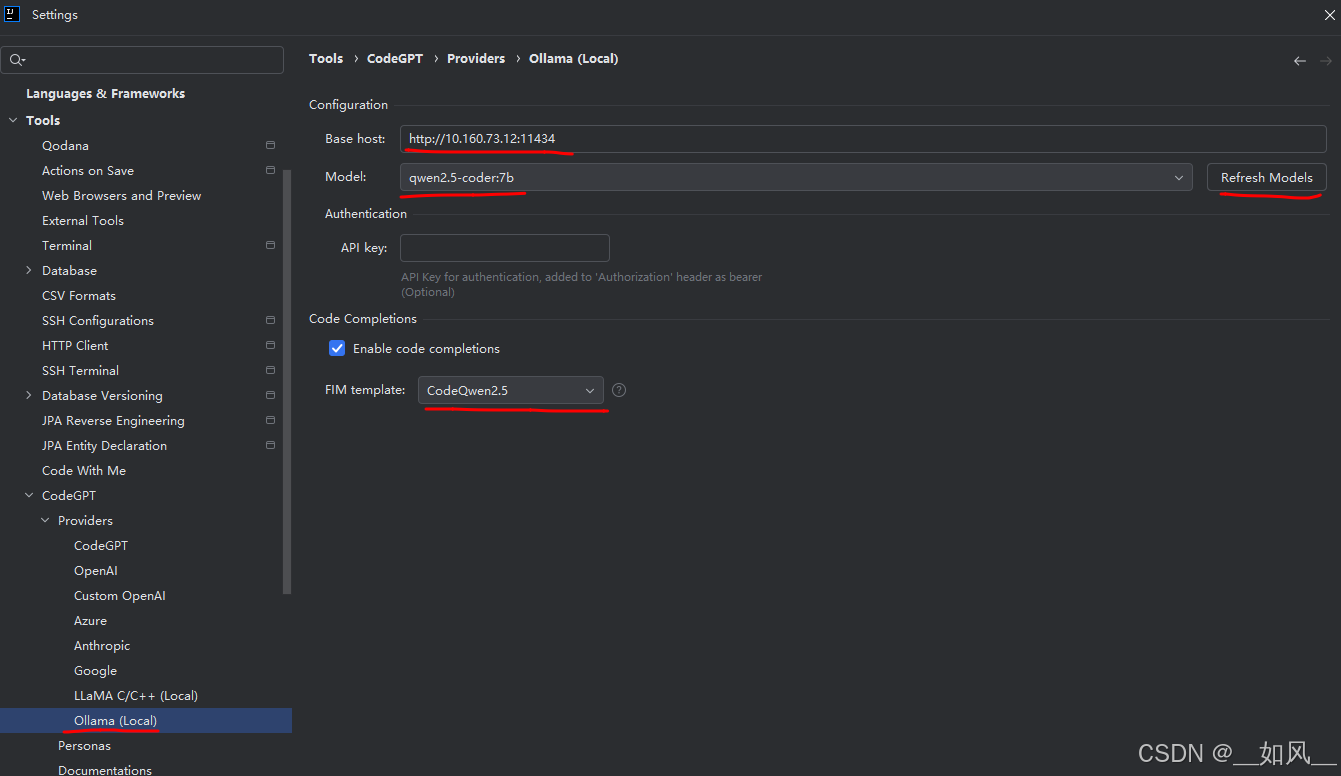The width and height of the screenshot is (1341, 776).
Task: Select Languages & Frameworks category
Action: point(105,93)
